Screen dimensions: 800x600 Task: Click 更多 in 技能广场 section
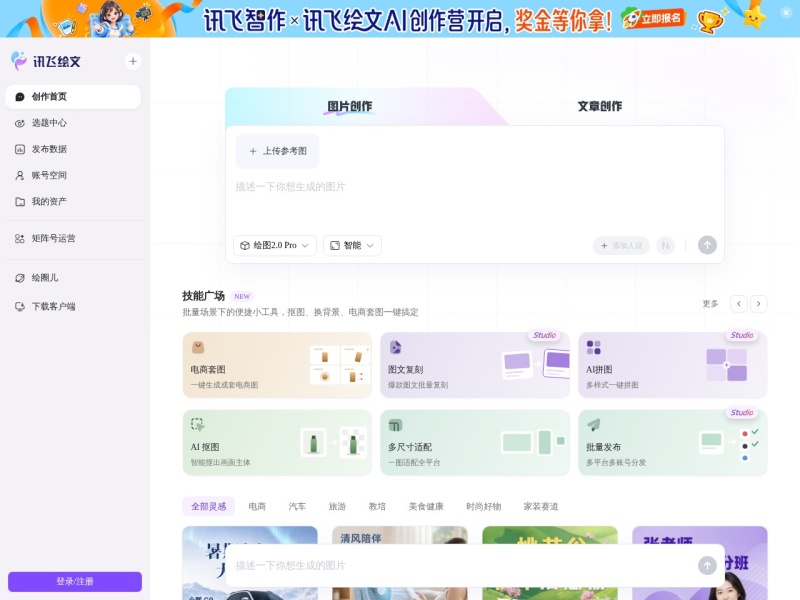pos(710,304)
